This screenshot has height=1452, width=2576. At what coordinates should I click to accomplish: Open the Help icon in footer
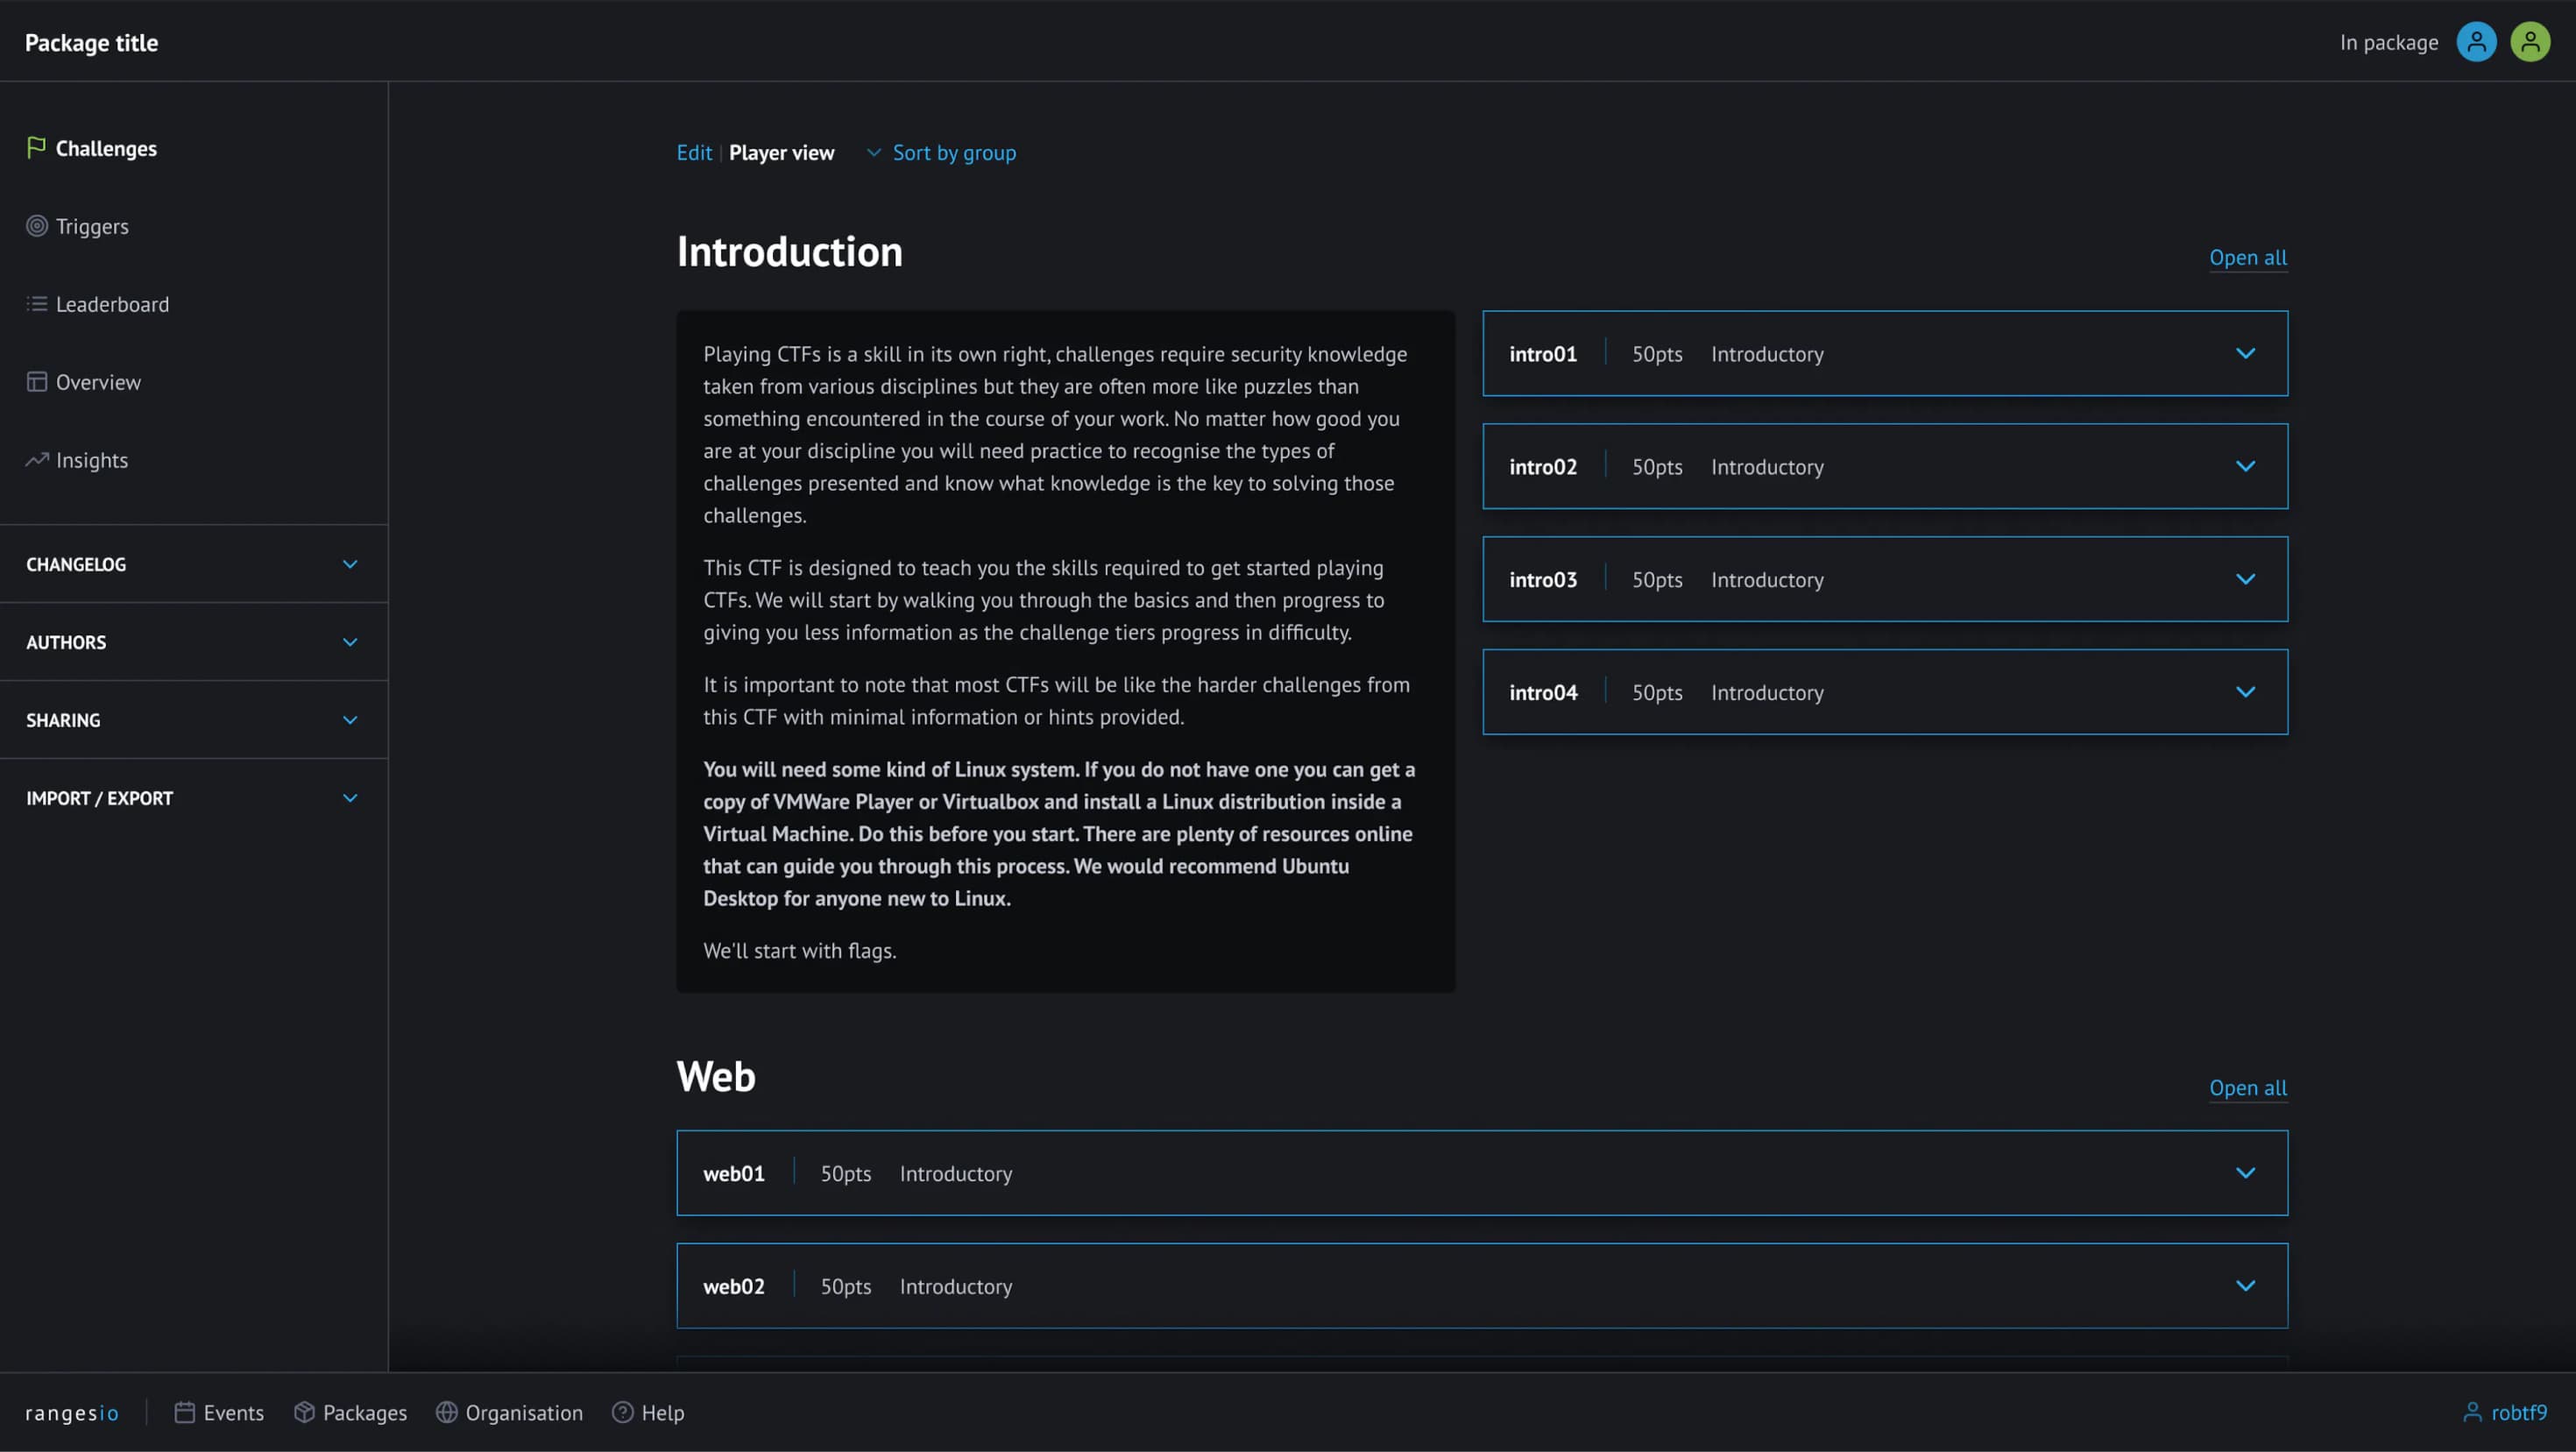pos(621,1412)
